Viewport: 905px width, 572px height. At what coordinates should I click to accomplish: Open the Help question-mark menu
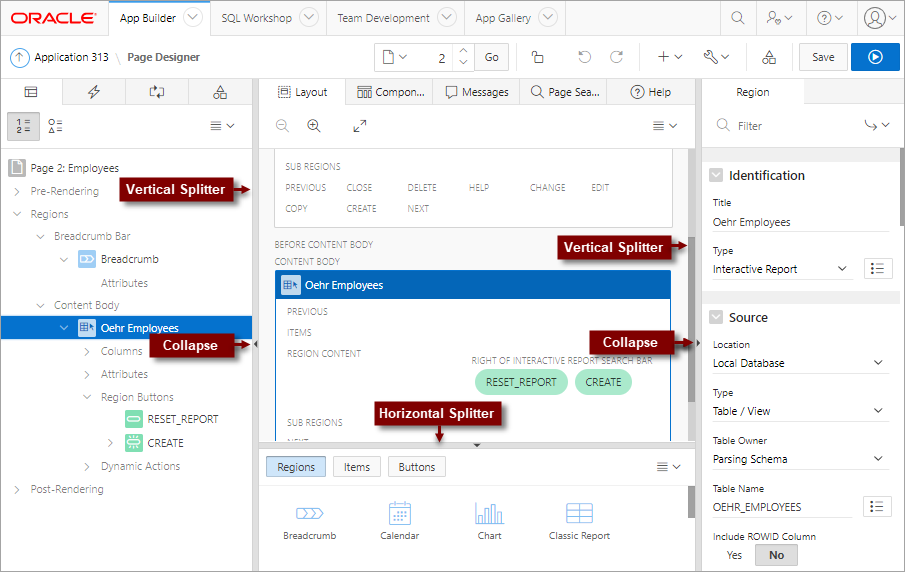coord(829,18)
